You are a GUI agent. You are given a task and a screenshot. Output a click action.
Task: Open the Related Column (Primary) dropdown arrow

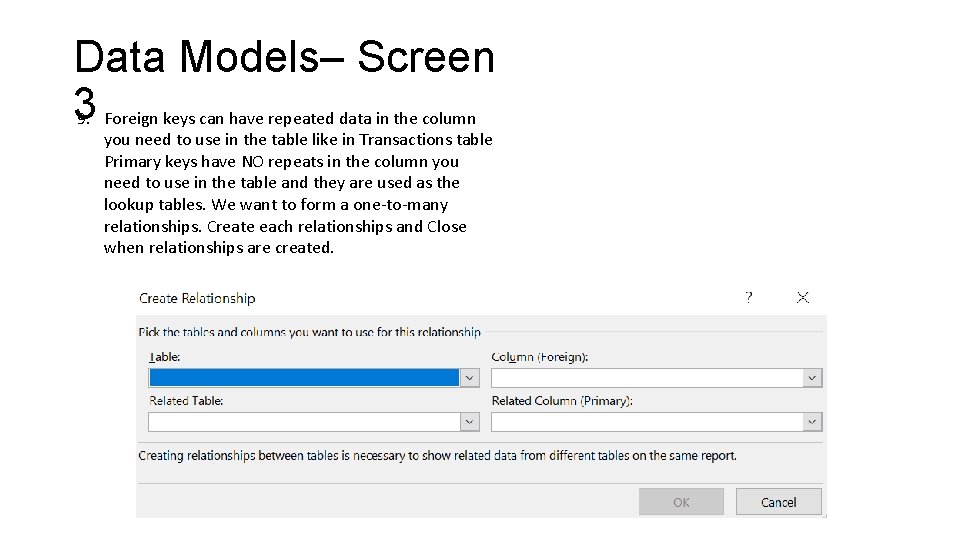[x=812, y=422]
